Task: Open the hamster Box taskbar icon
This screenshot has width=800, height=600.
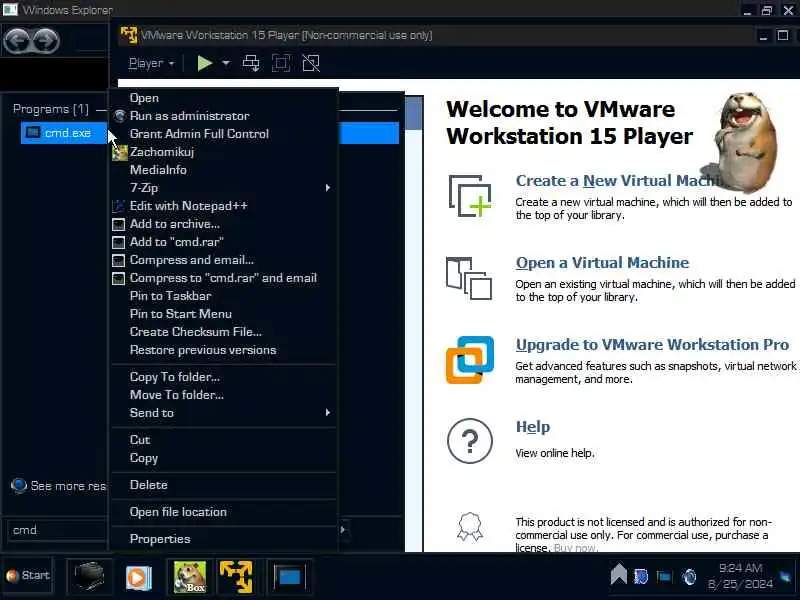Action: (190, 577)
